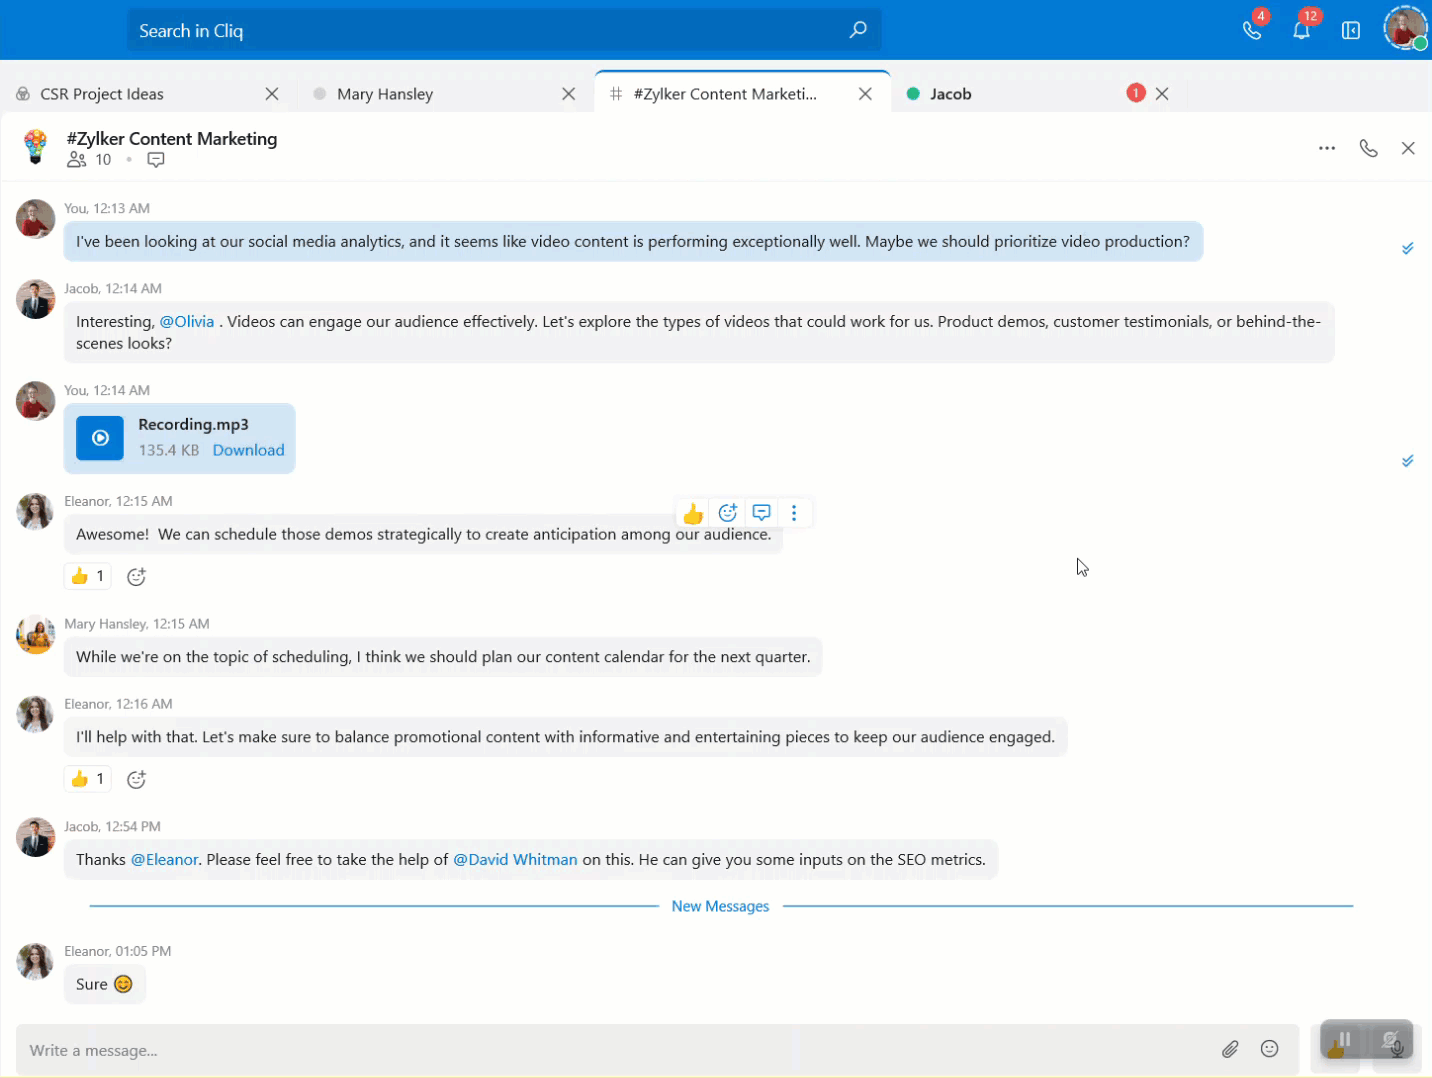Click the '#Zylker Content Marketing' channel title
This screenshot has width=1432, height=1078.
(x=172, y=139)
